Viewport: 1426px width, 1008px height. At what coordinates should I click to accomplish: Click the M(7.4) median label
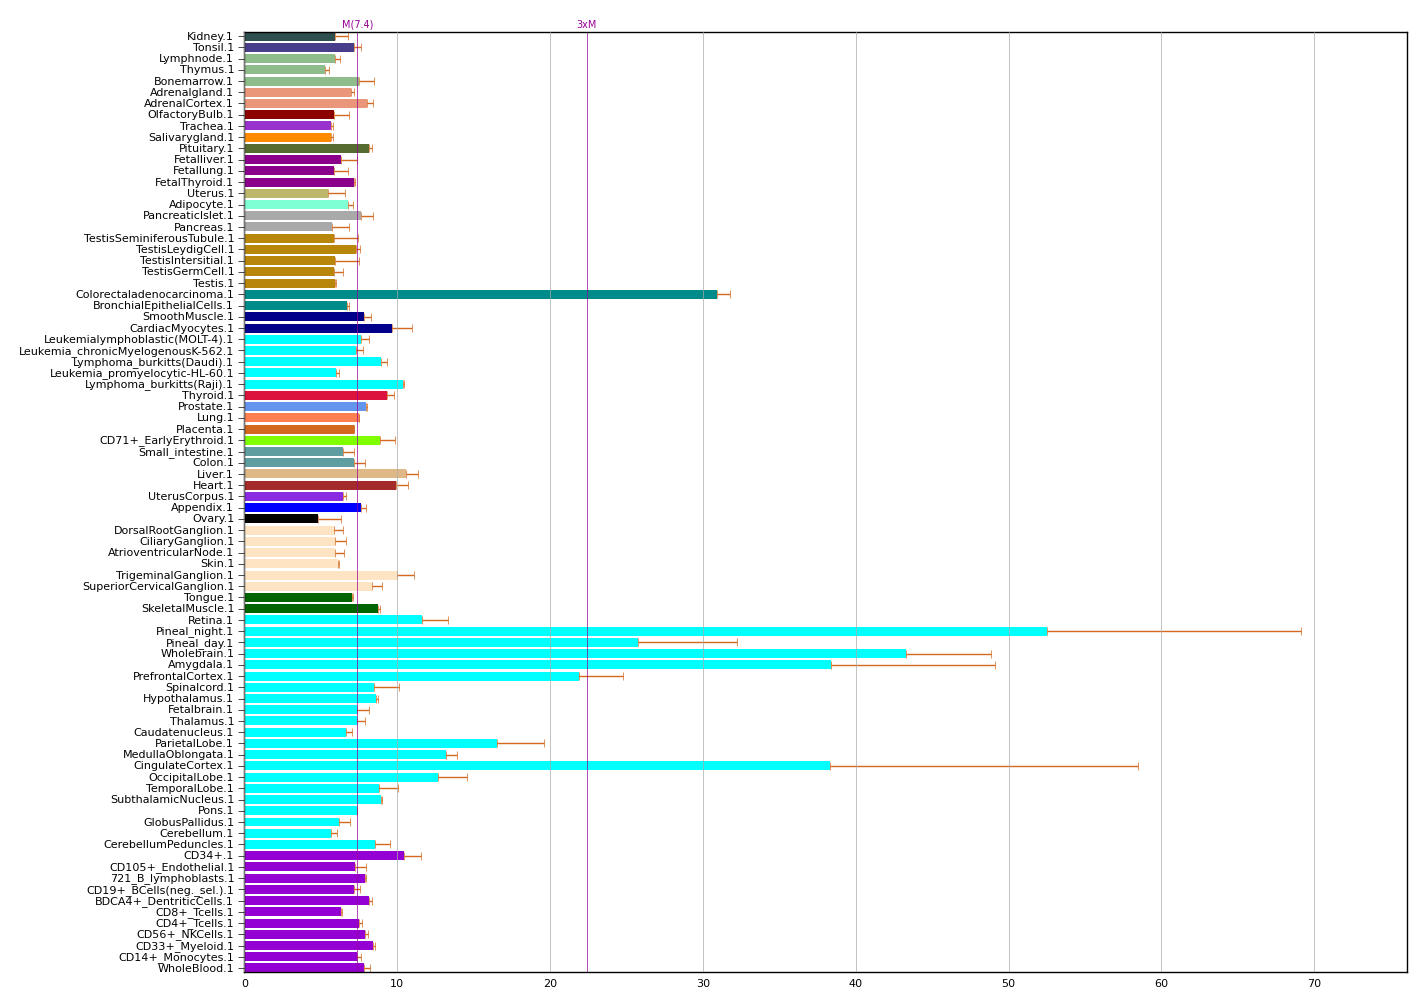tap(357, 25)
